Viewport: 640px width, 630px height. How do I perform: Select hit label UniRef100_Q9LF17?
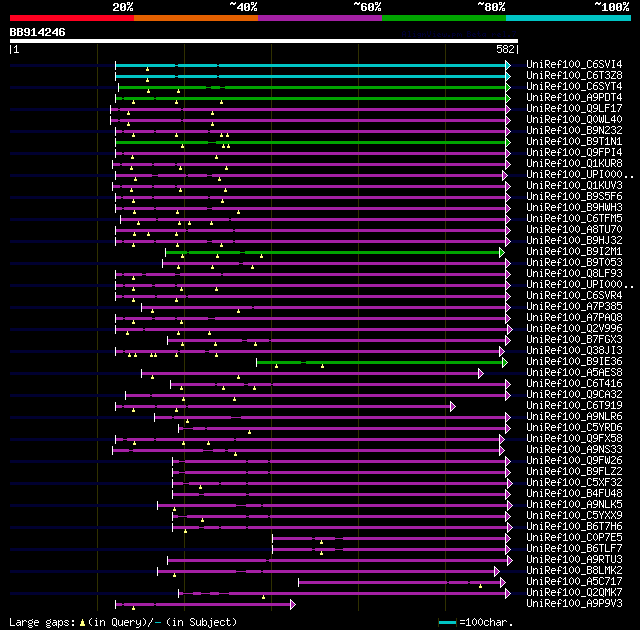574,109
